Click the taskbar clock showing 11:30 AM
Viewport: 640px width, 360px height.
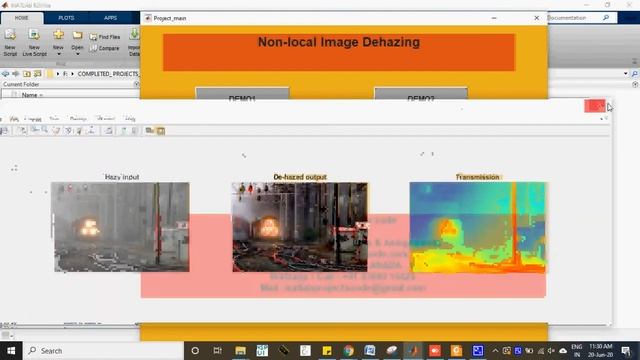coord(601,351)
